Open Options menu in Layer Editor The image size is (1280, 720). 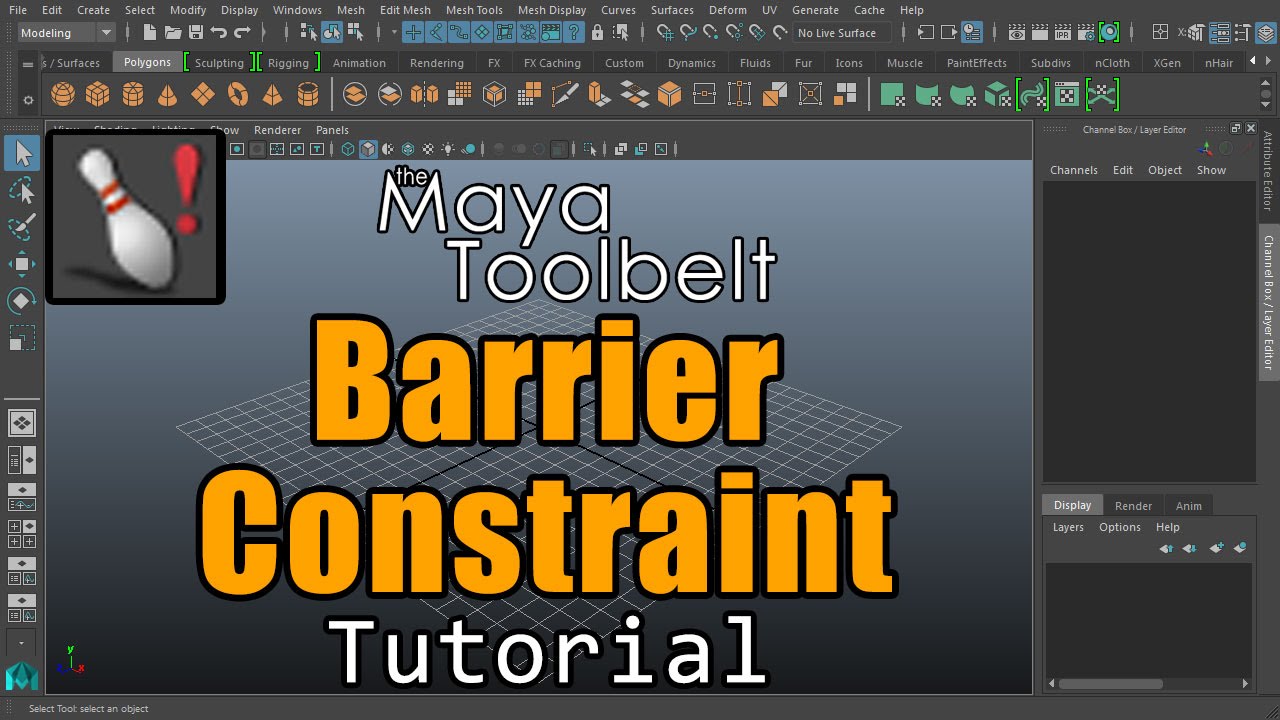point(1119,527)
